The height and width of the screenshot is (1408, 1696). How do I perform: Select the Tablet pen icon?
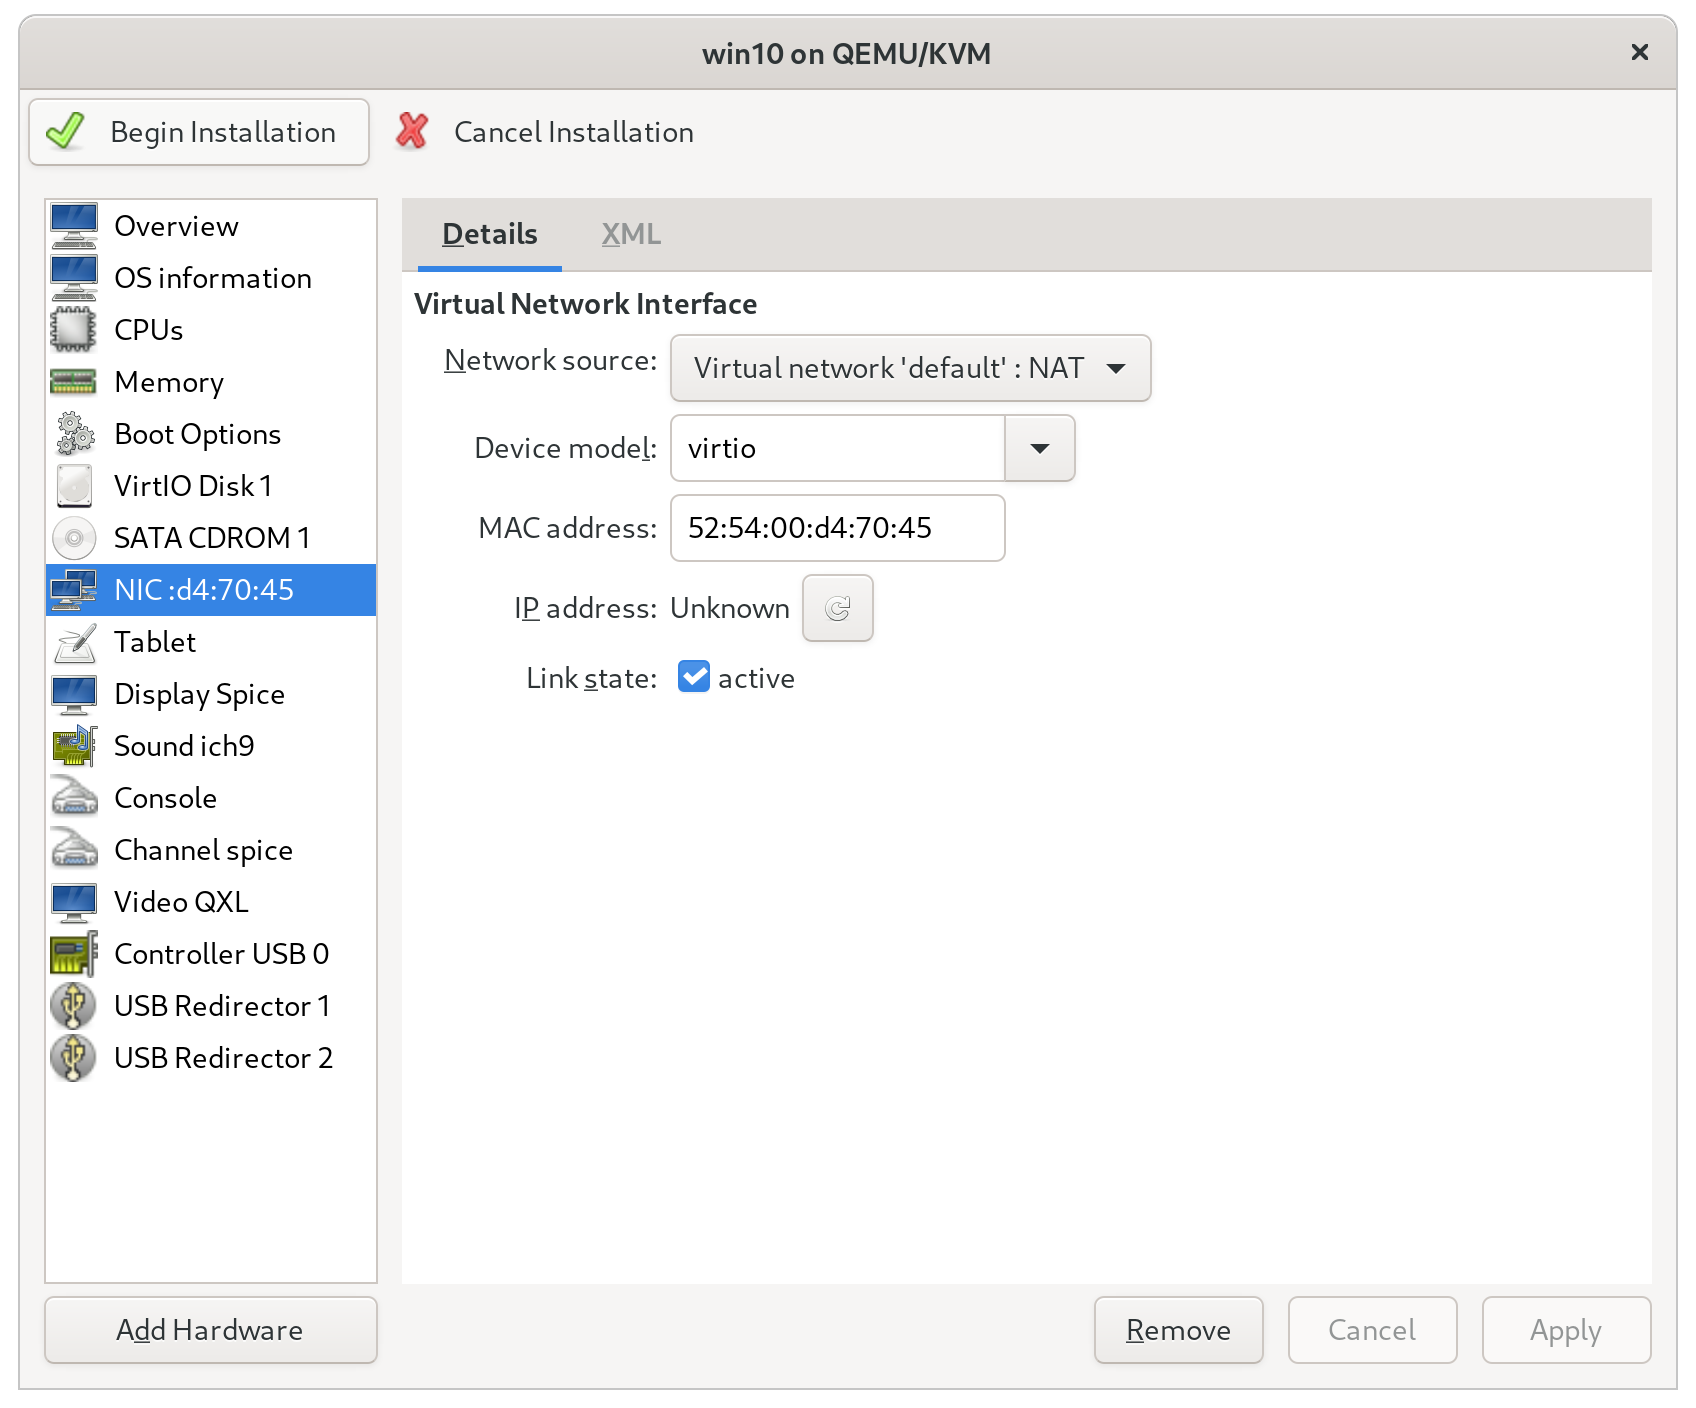click(x=73, y=642)
